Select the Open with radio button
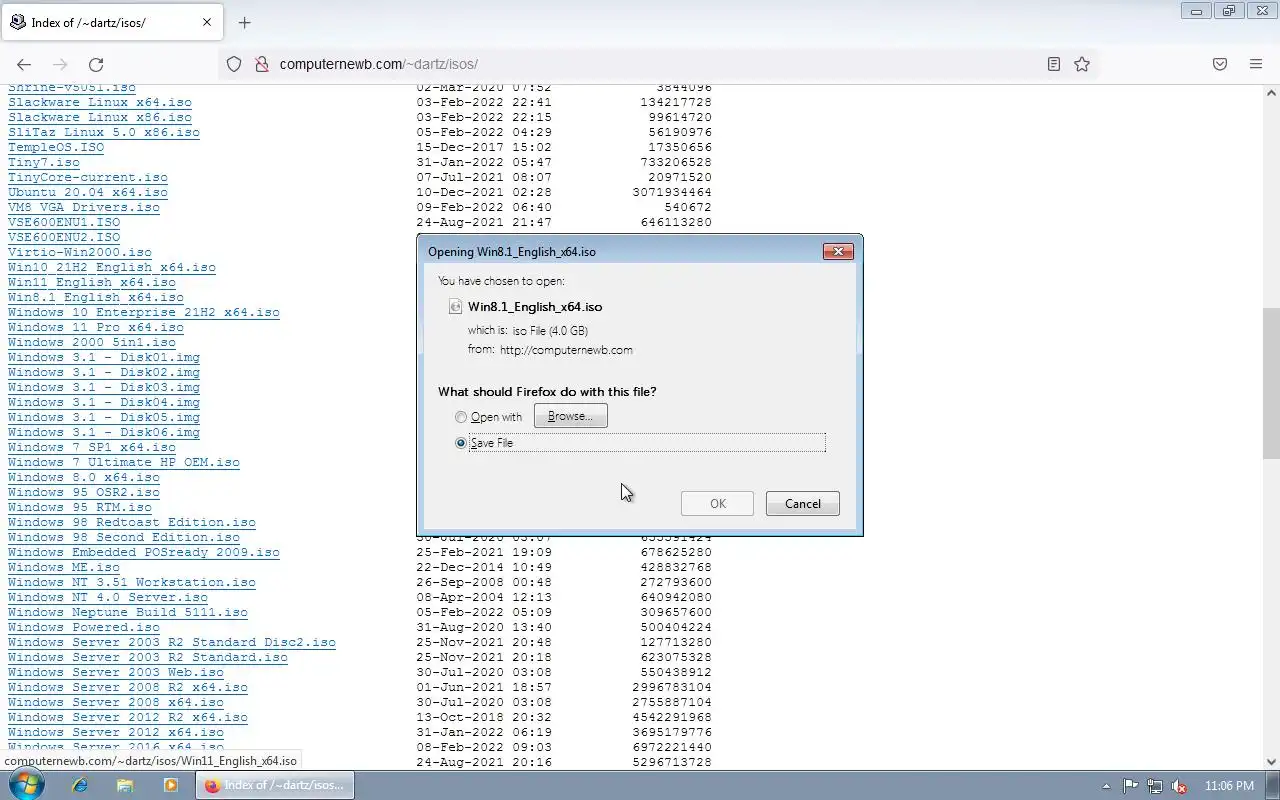This screenshot has height=800, width=1280. pos(461,417)
